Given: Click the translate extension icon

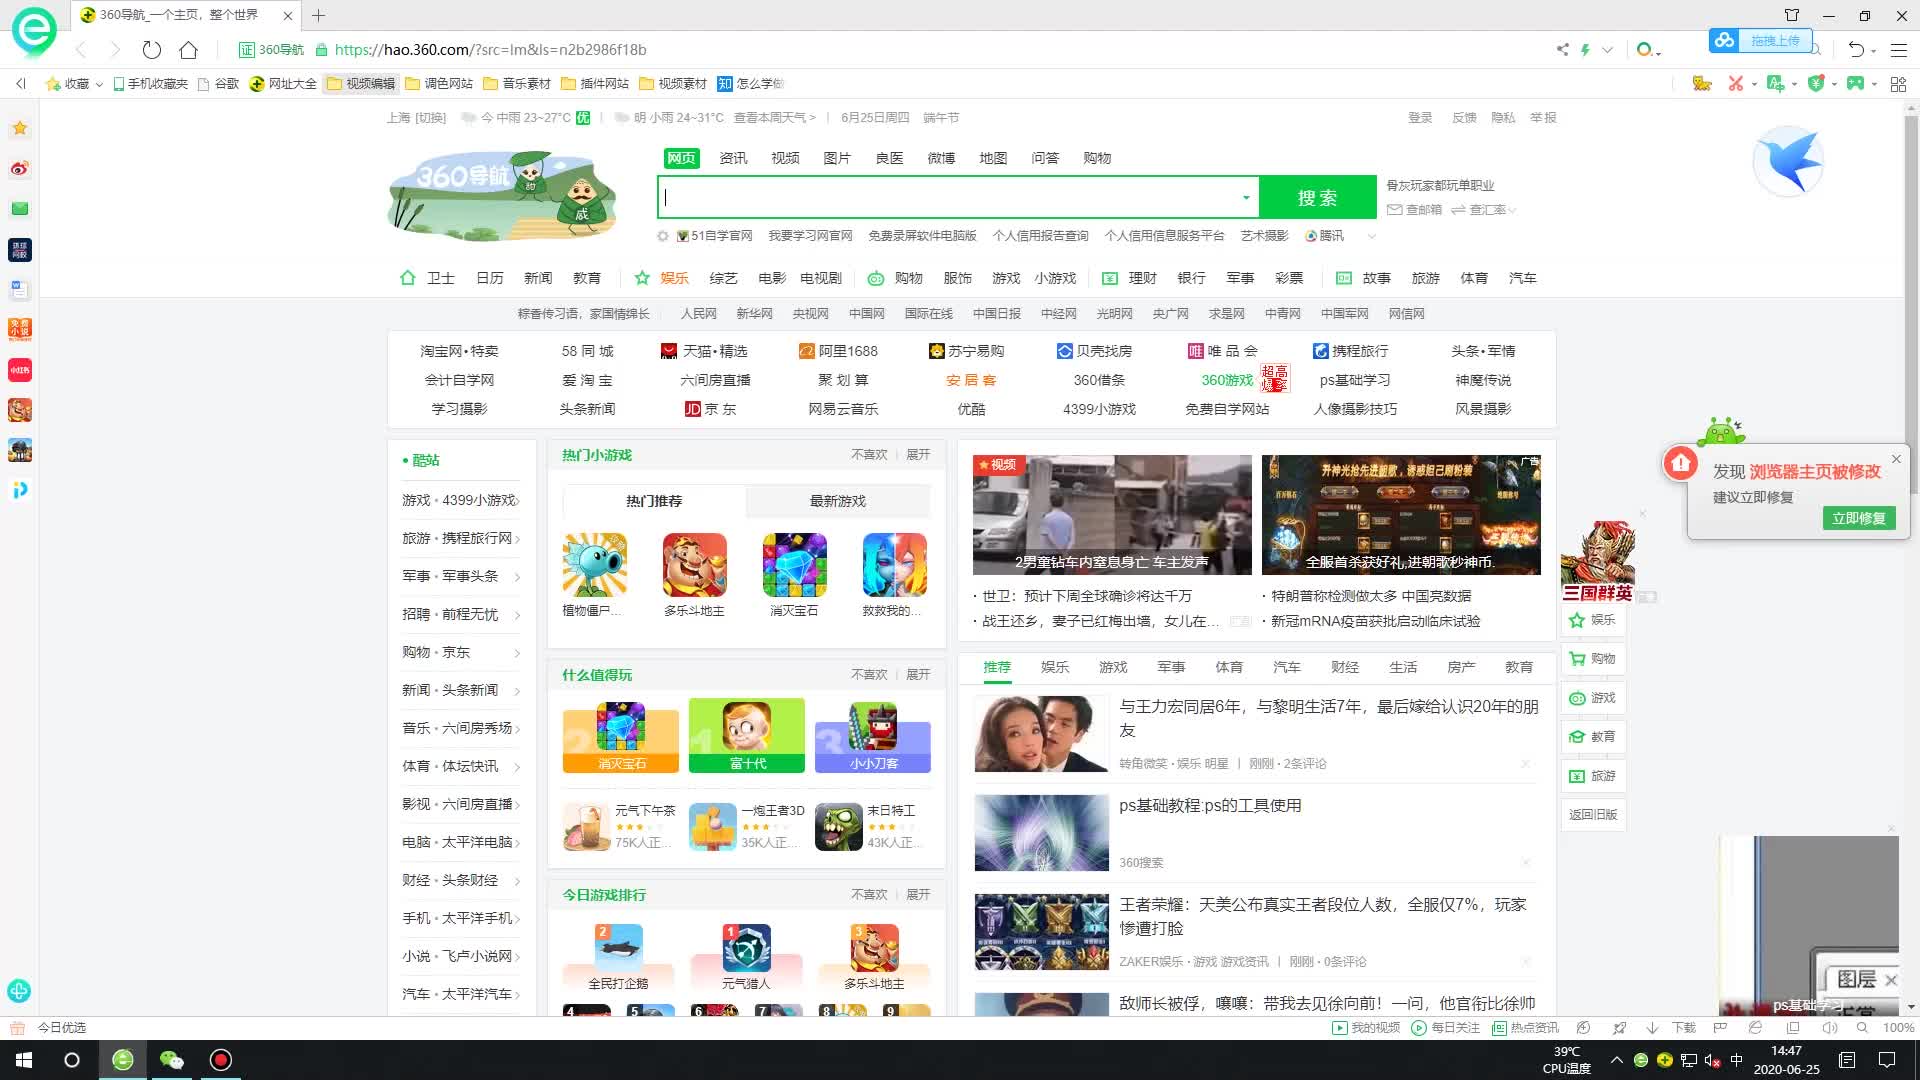Looking at the screenshot, I should click(x=1775, y=83).
